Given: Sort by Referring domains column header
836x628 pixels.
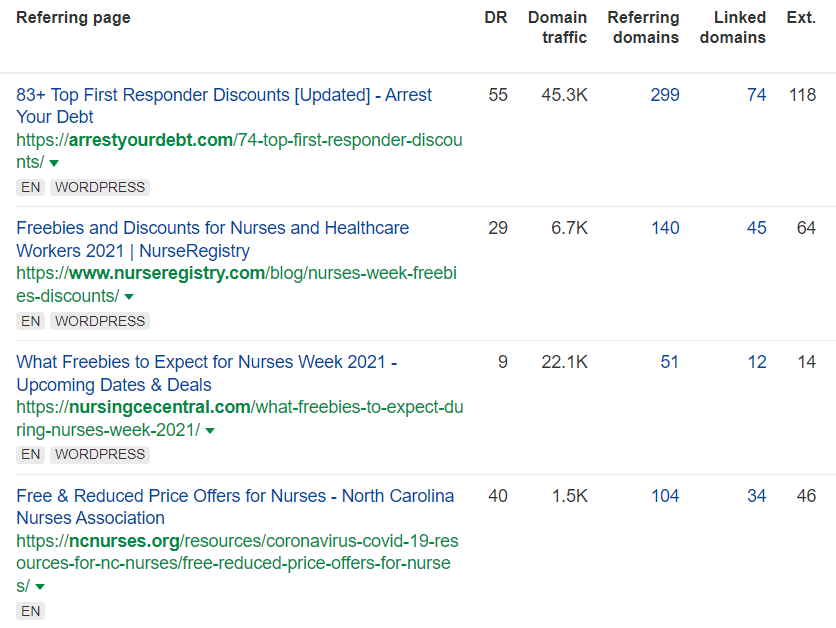Looking at the screenshot, I should coord(643,28).
